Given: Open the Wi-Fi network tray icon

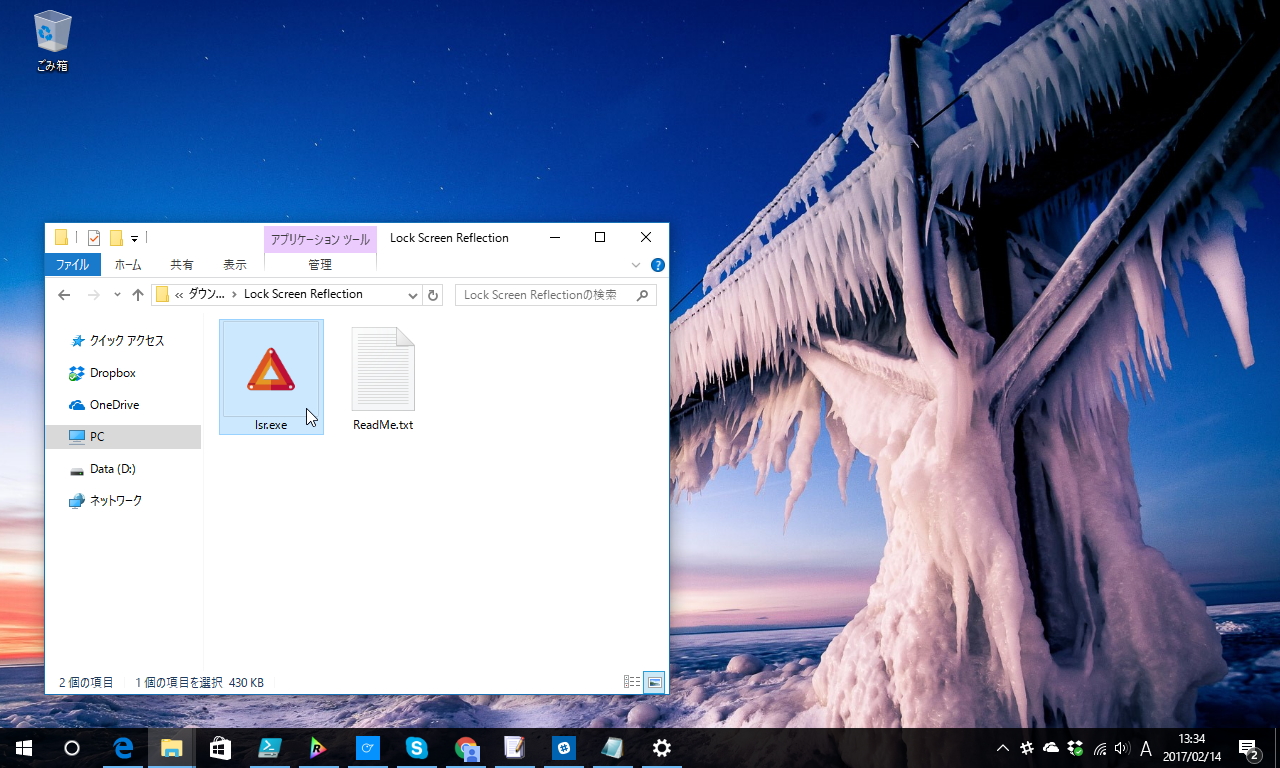Looking at the screenshot, I should pyautogui.click(x=1100, y=748).
